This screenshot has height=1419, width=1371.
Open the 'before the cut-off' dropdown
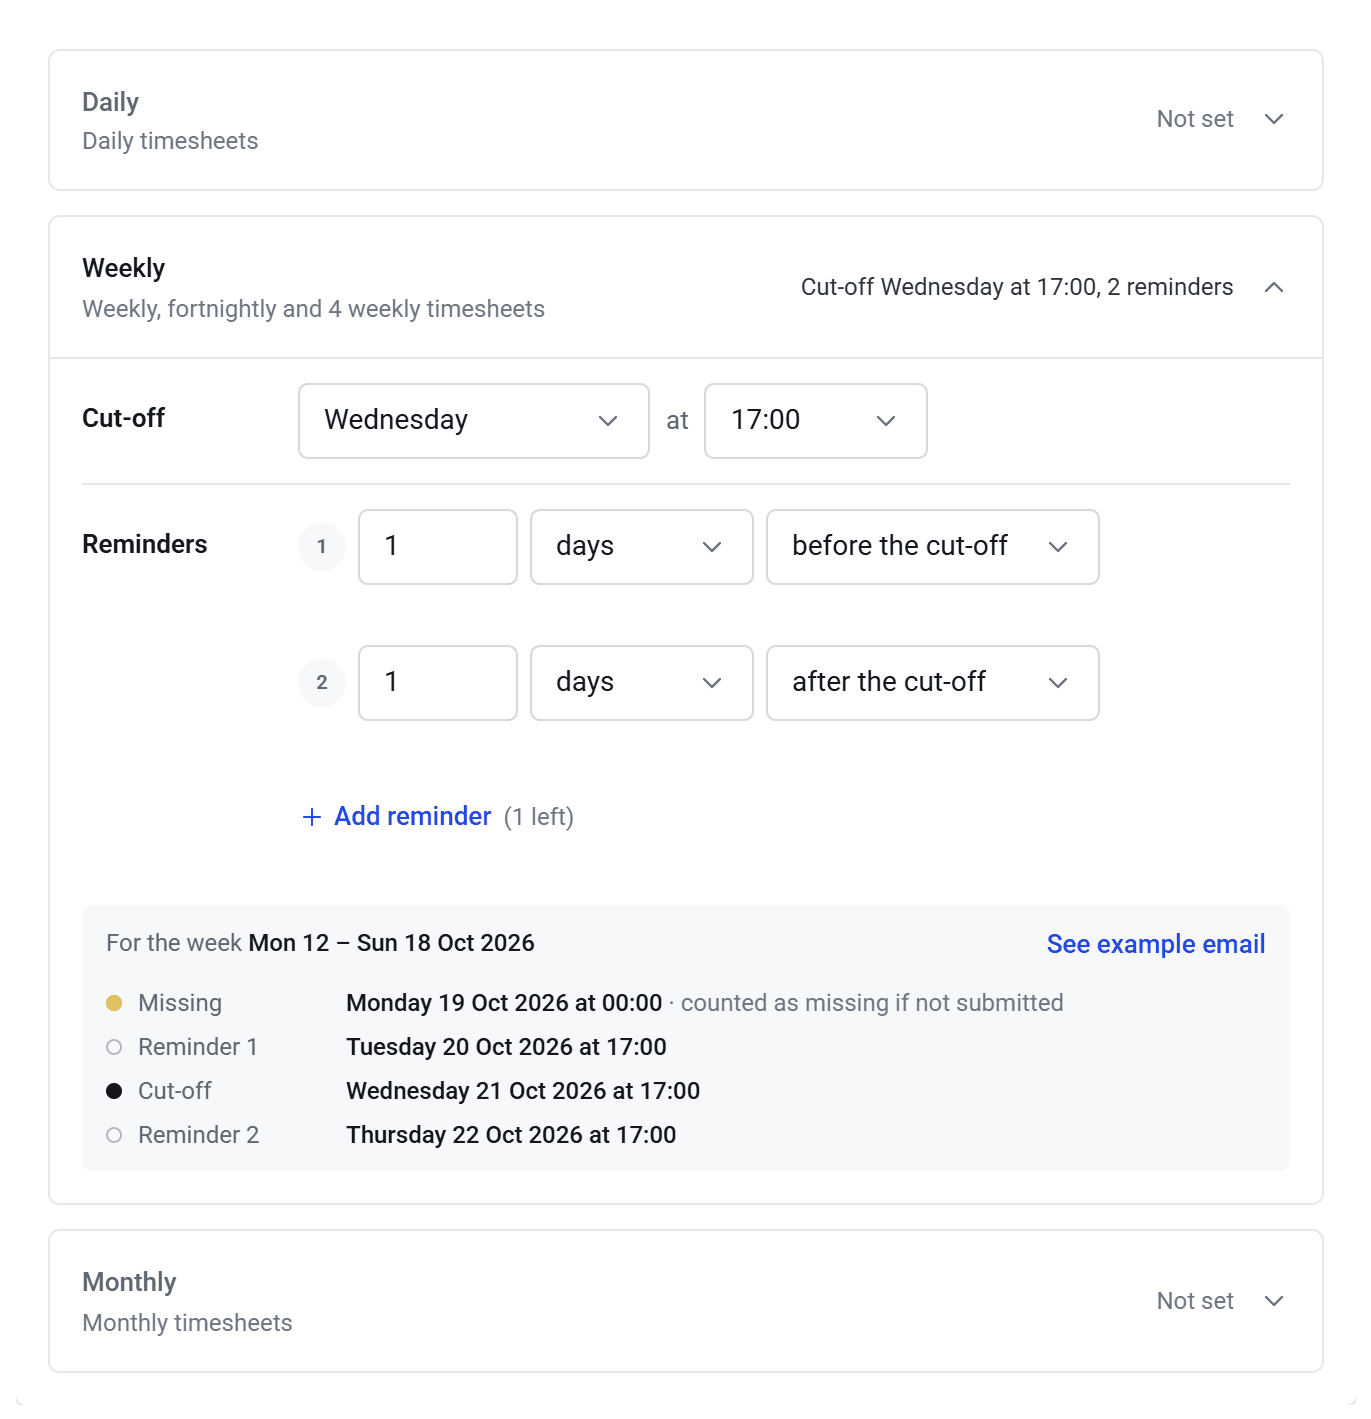(933, 547)
